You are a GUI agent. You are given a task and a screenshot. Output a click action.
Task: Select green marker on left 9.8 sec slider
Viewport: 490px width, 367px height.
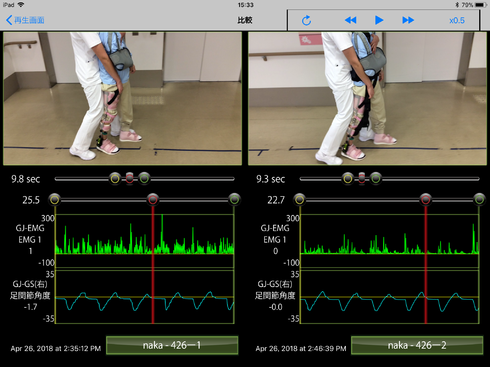tap(144, 179)
